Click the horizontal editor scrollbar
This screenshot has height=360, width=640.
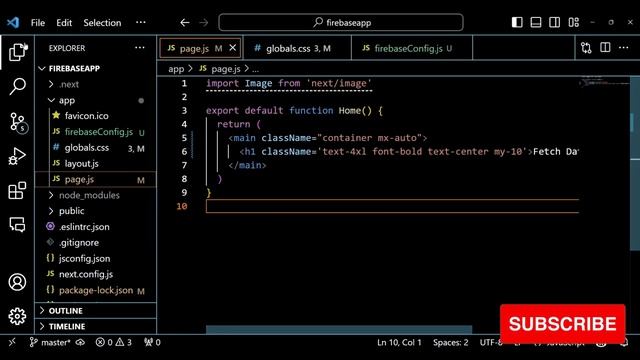click(x=339, y=329)
